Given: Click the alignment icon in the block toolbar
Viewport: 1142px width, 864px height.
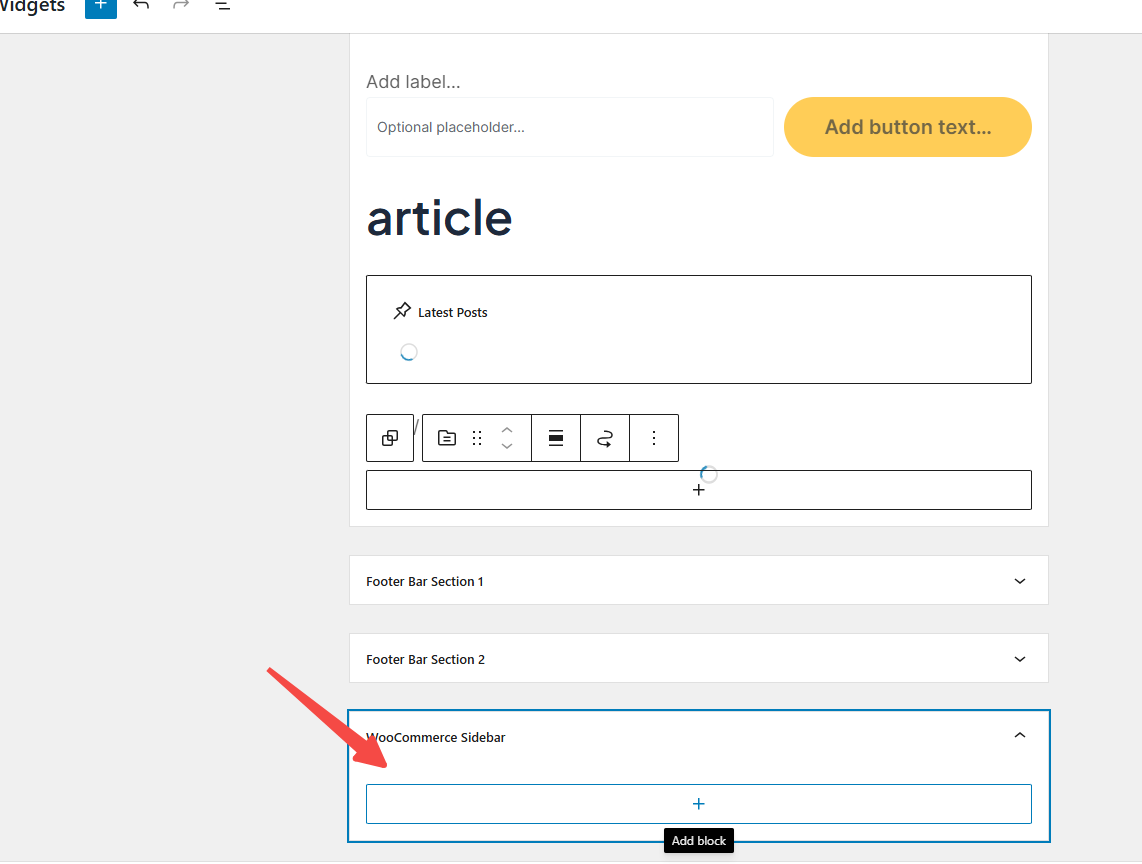Looking at the screenshot, I should pos(556,438).
